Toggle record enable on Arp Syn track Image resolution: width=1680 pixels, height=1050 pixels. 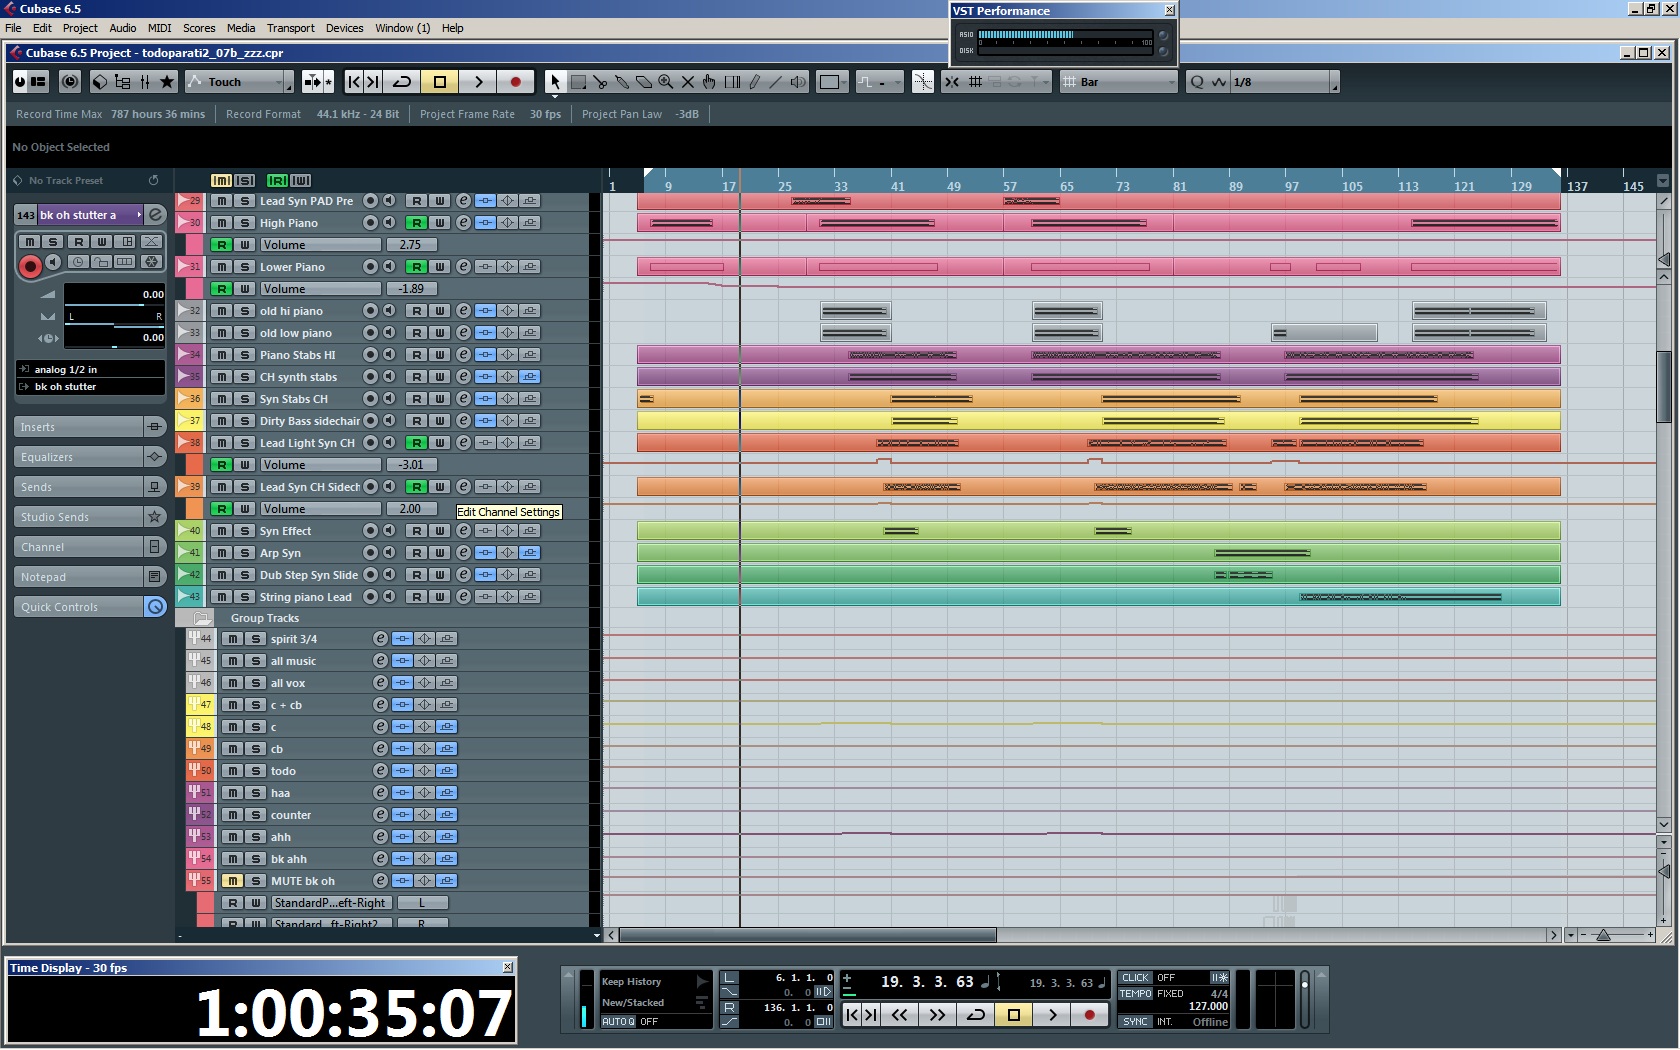(370, 553)
